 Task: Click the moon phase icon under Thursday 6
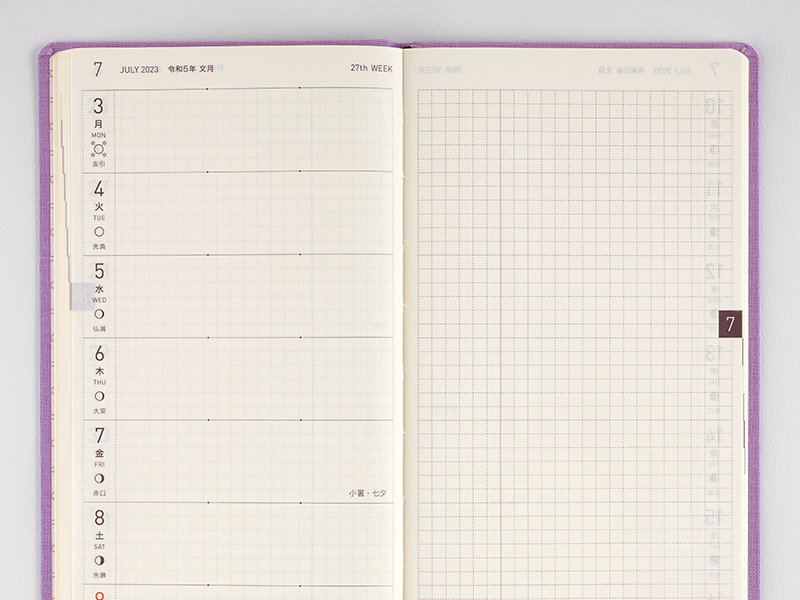pos(99,396)
